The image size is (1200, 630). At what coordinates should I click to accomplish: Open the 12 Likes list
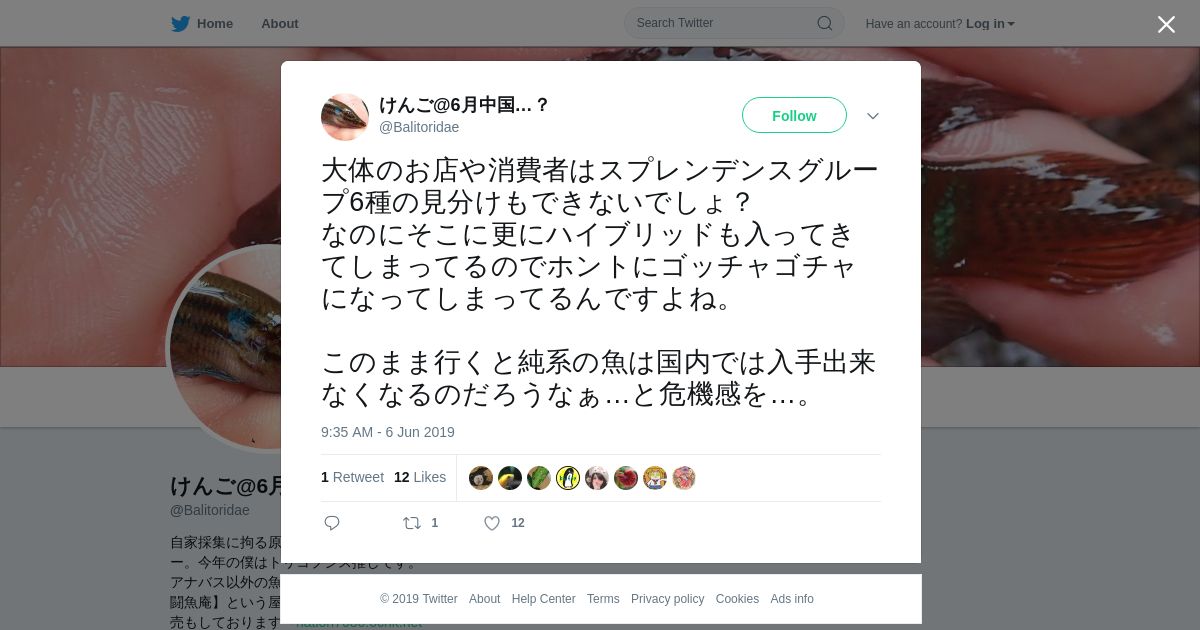pos(420,478)
